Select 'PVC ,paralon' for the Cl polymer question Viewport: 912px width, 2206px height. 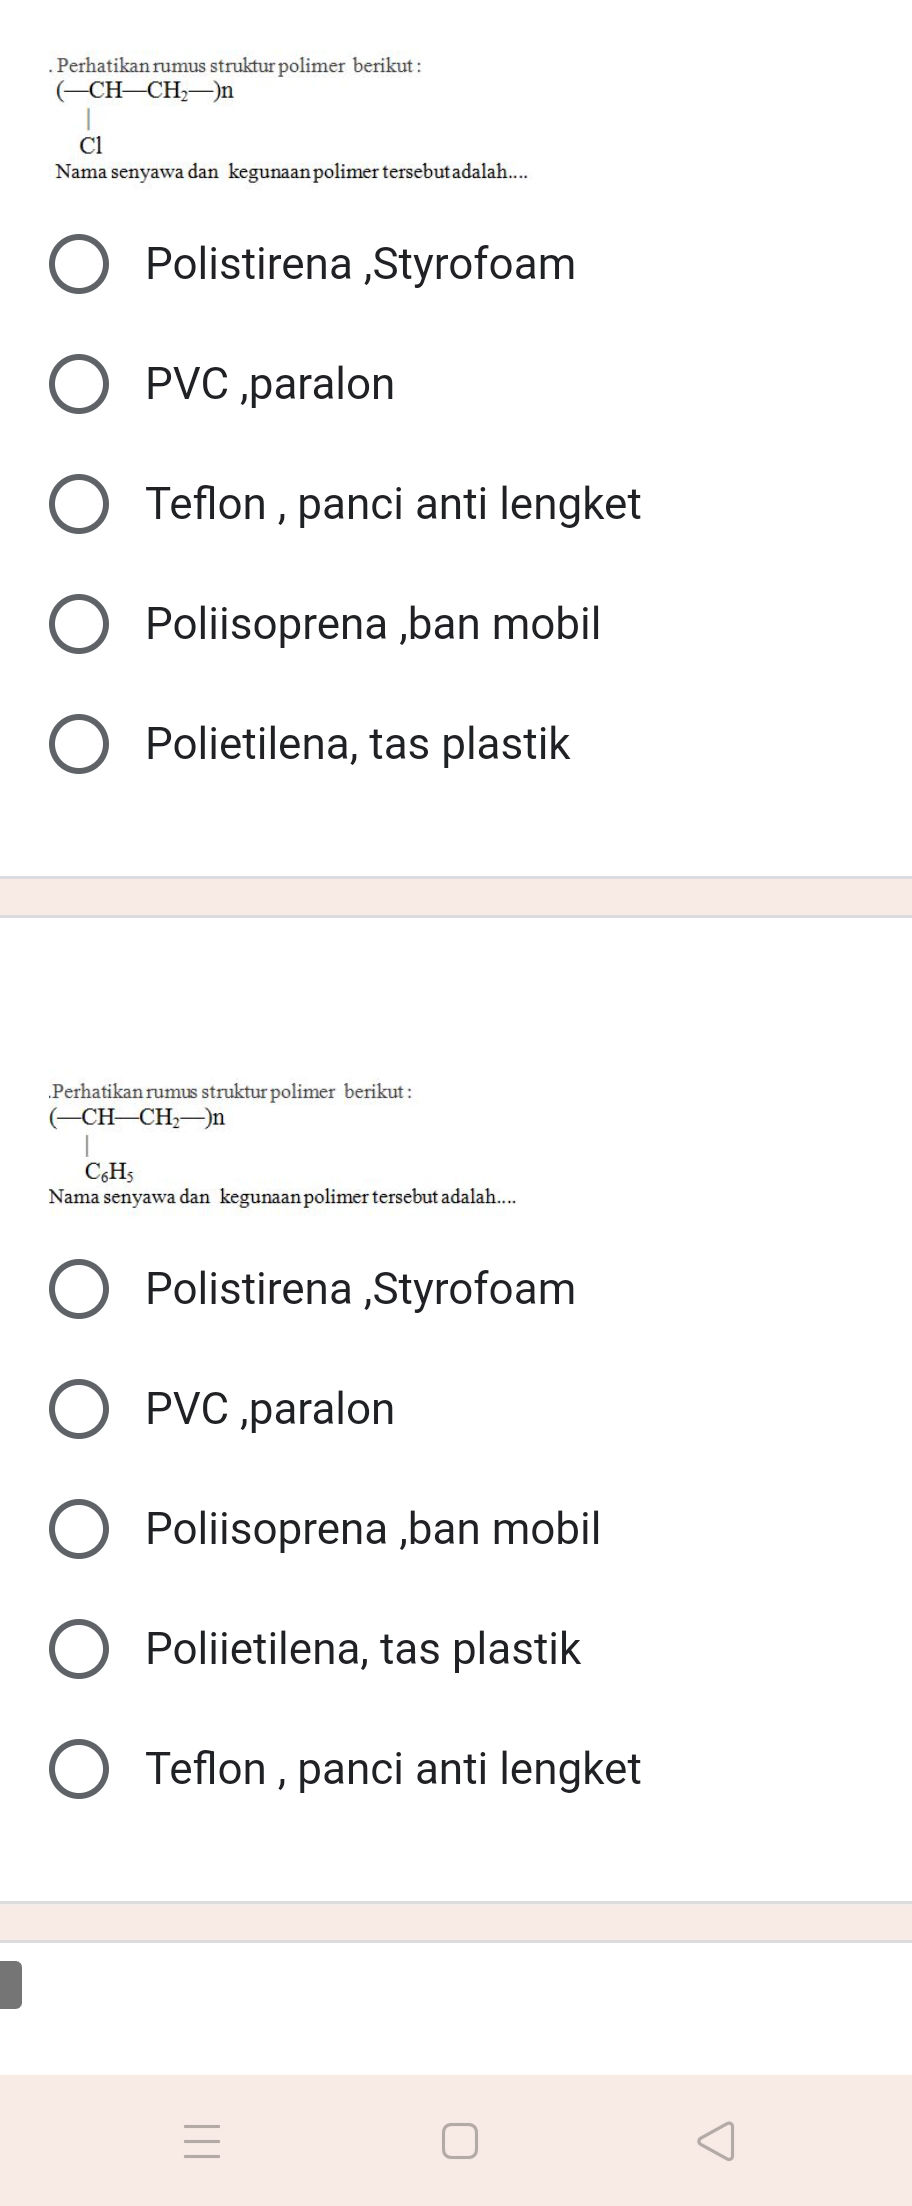click(x=81, y=385)
